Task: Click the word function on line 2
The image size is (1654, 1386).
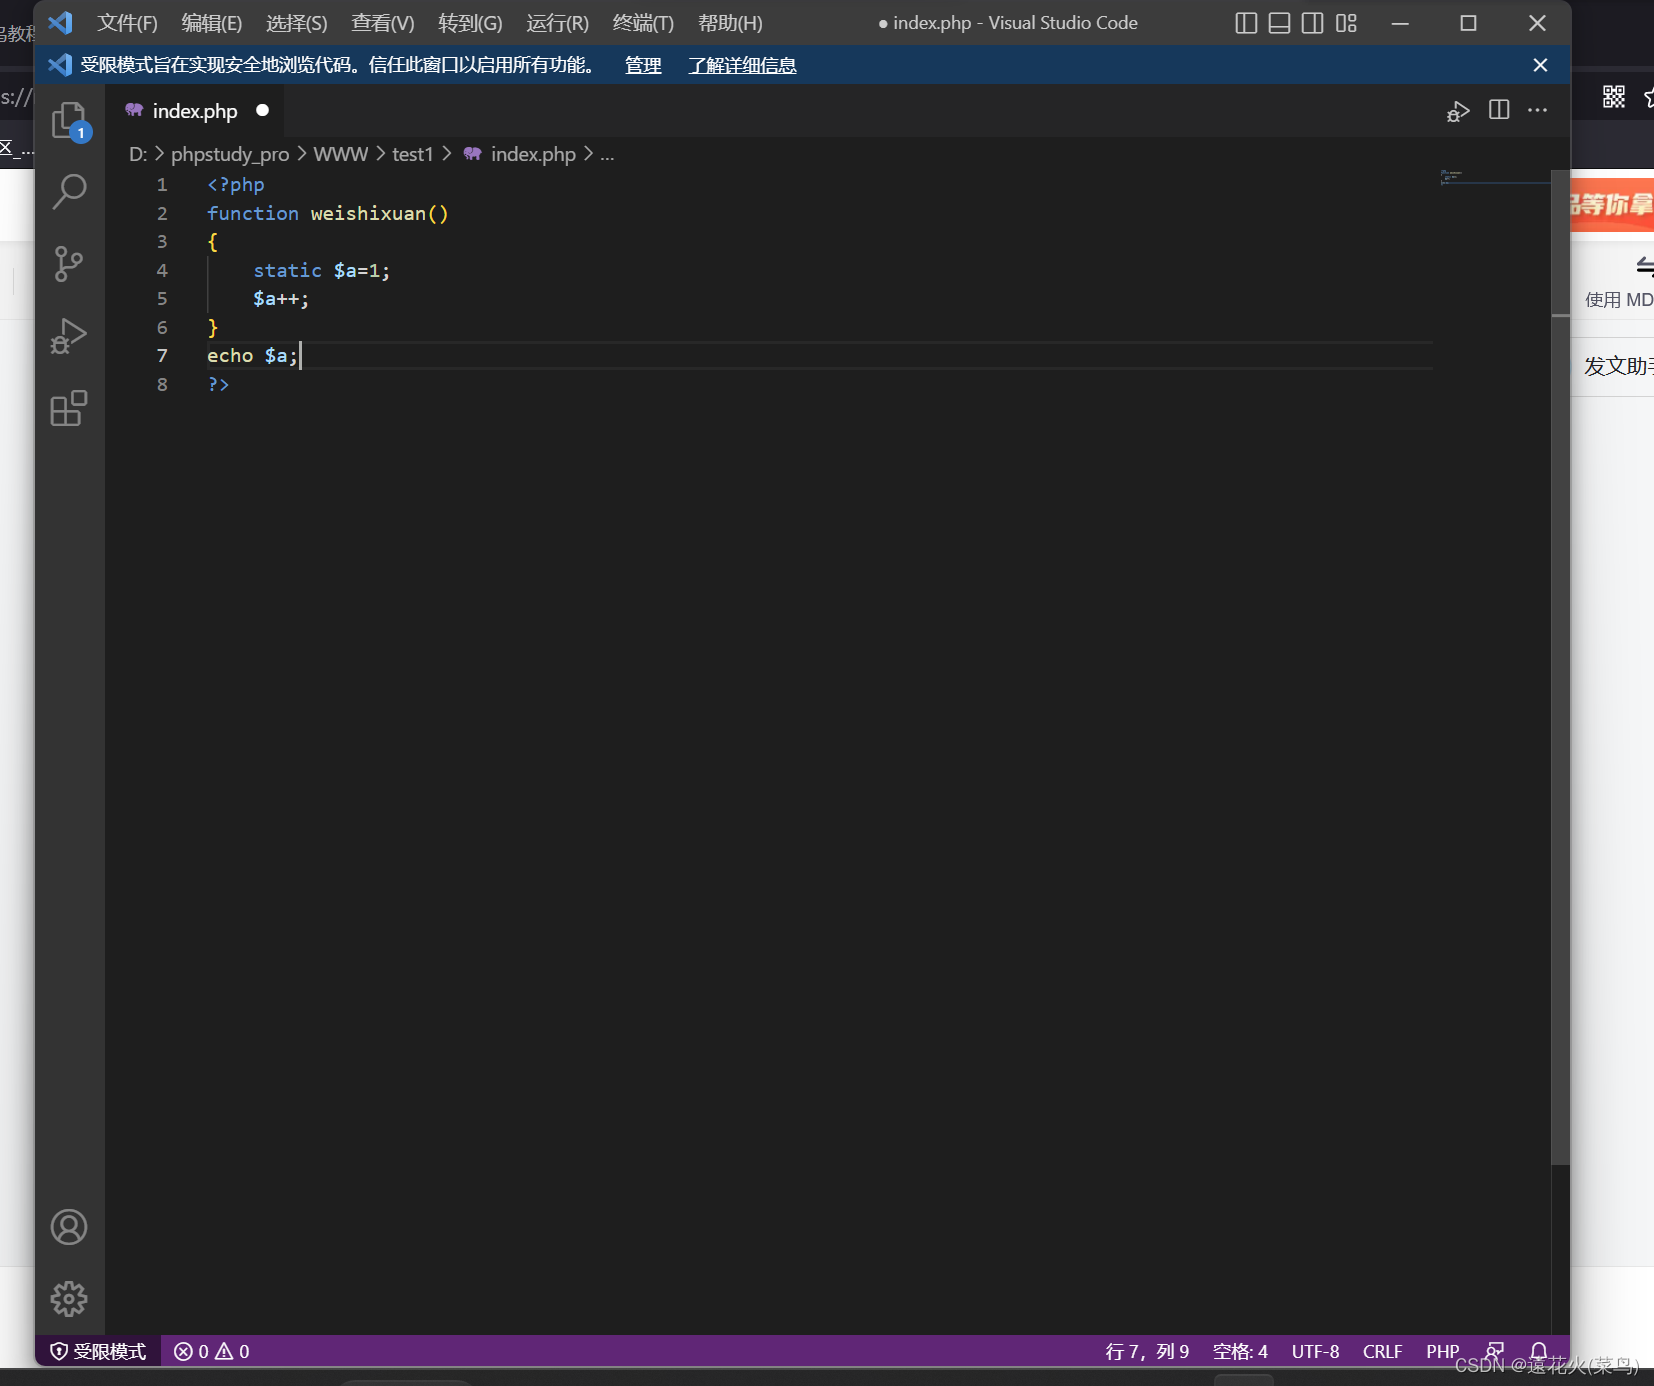Action: coord(253,213)
